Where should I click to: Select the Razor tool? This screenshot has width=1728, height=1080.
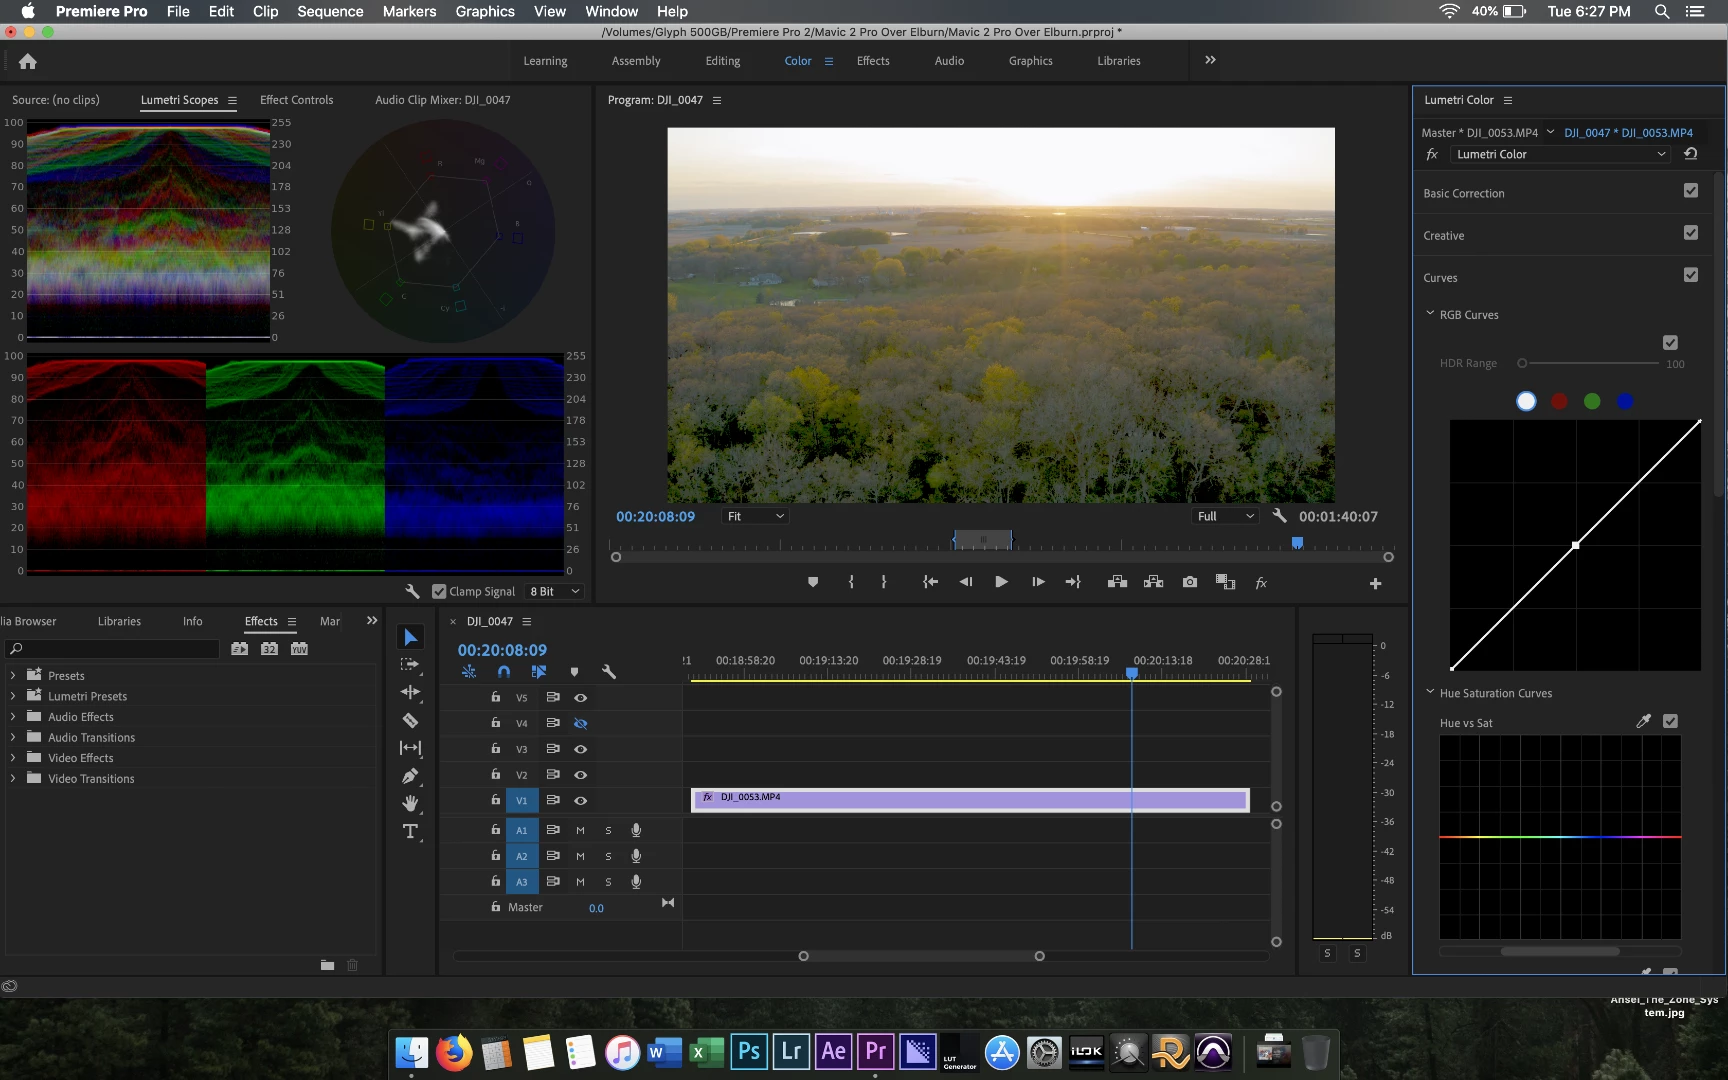click(x=410, y=720)
